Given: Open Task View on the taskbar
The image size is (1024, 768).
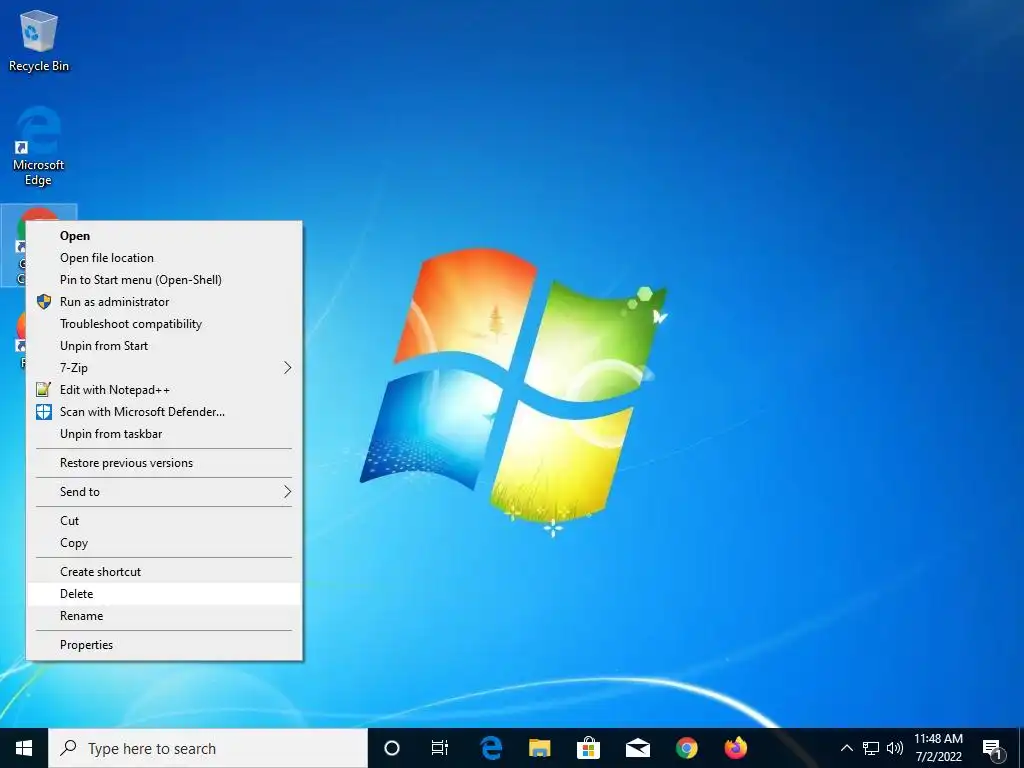Looking at the screenshot, I should pyautogui.click(x=440, y=748).
